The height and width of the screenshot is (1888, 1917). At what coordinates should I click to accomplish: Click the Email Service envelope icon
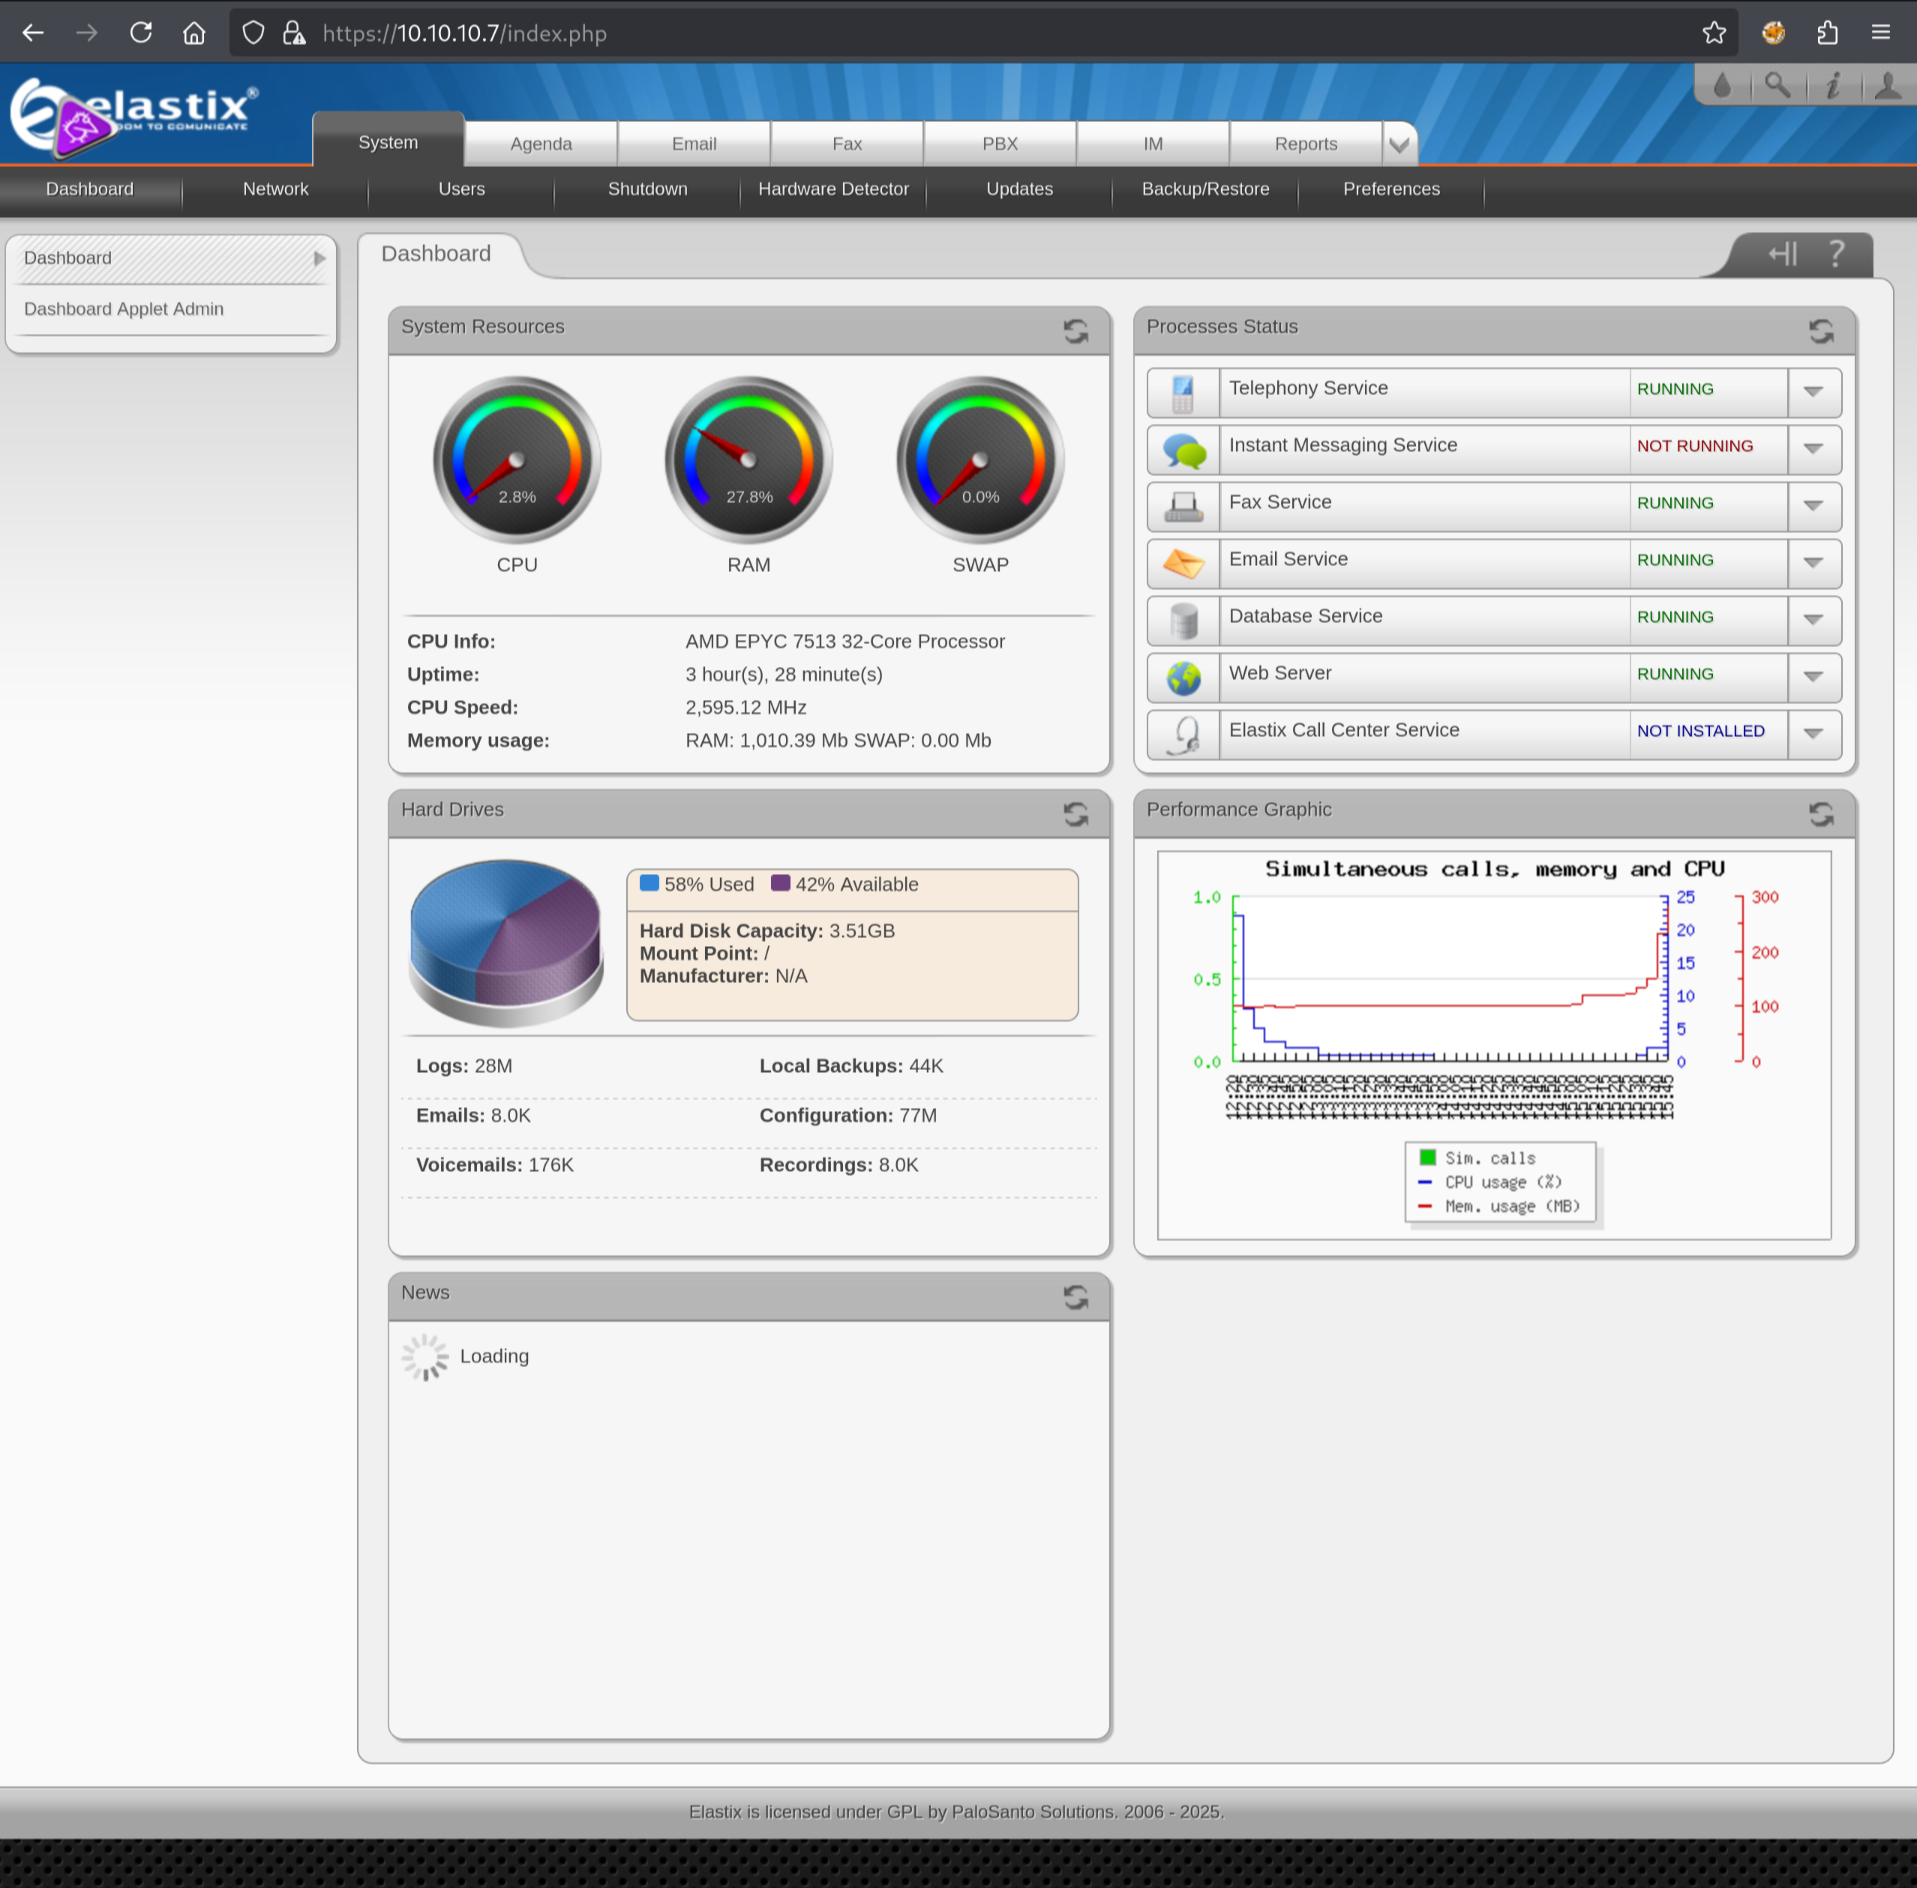1183,564
